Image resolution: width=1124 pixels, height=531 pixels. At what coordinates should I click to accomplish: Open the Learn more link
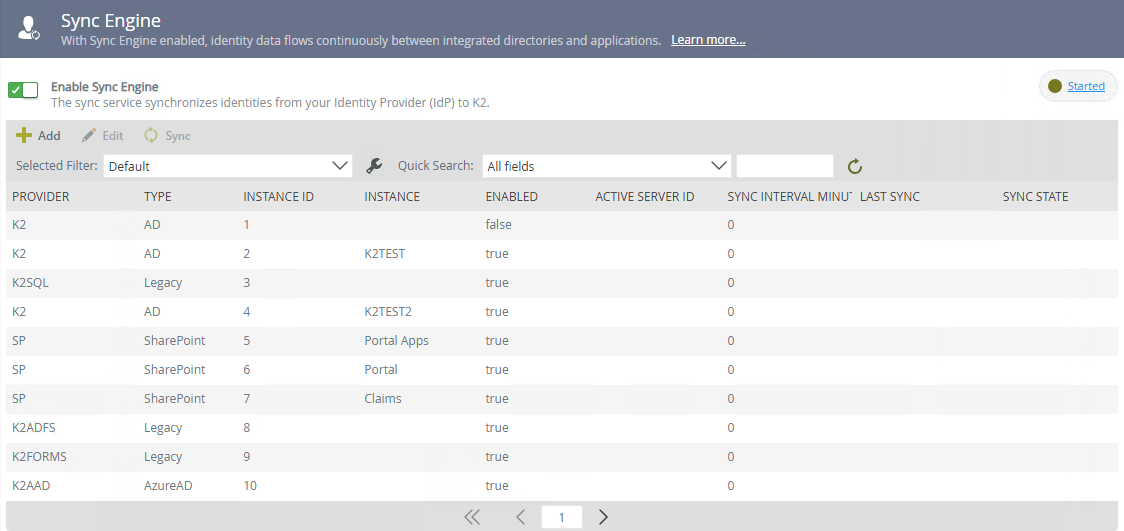(x=708, y=41)
